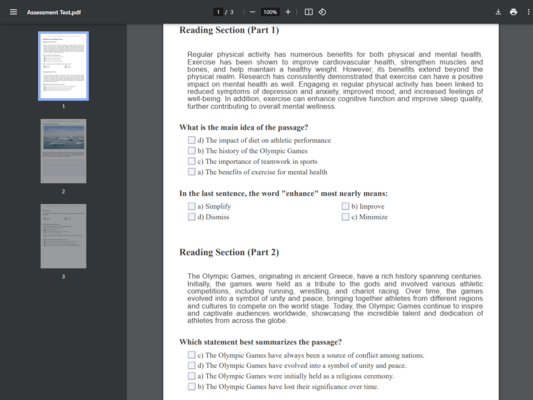This screenshot has width=533, height=400.
Task: Click the total pages count '3' in toolbar
Action: tap(232, 12)
